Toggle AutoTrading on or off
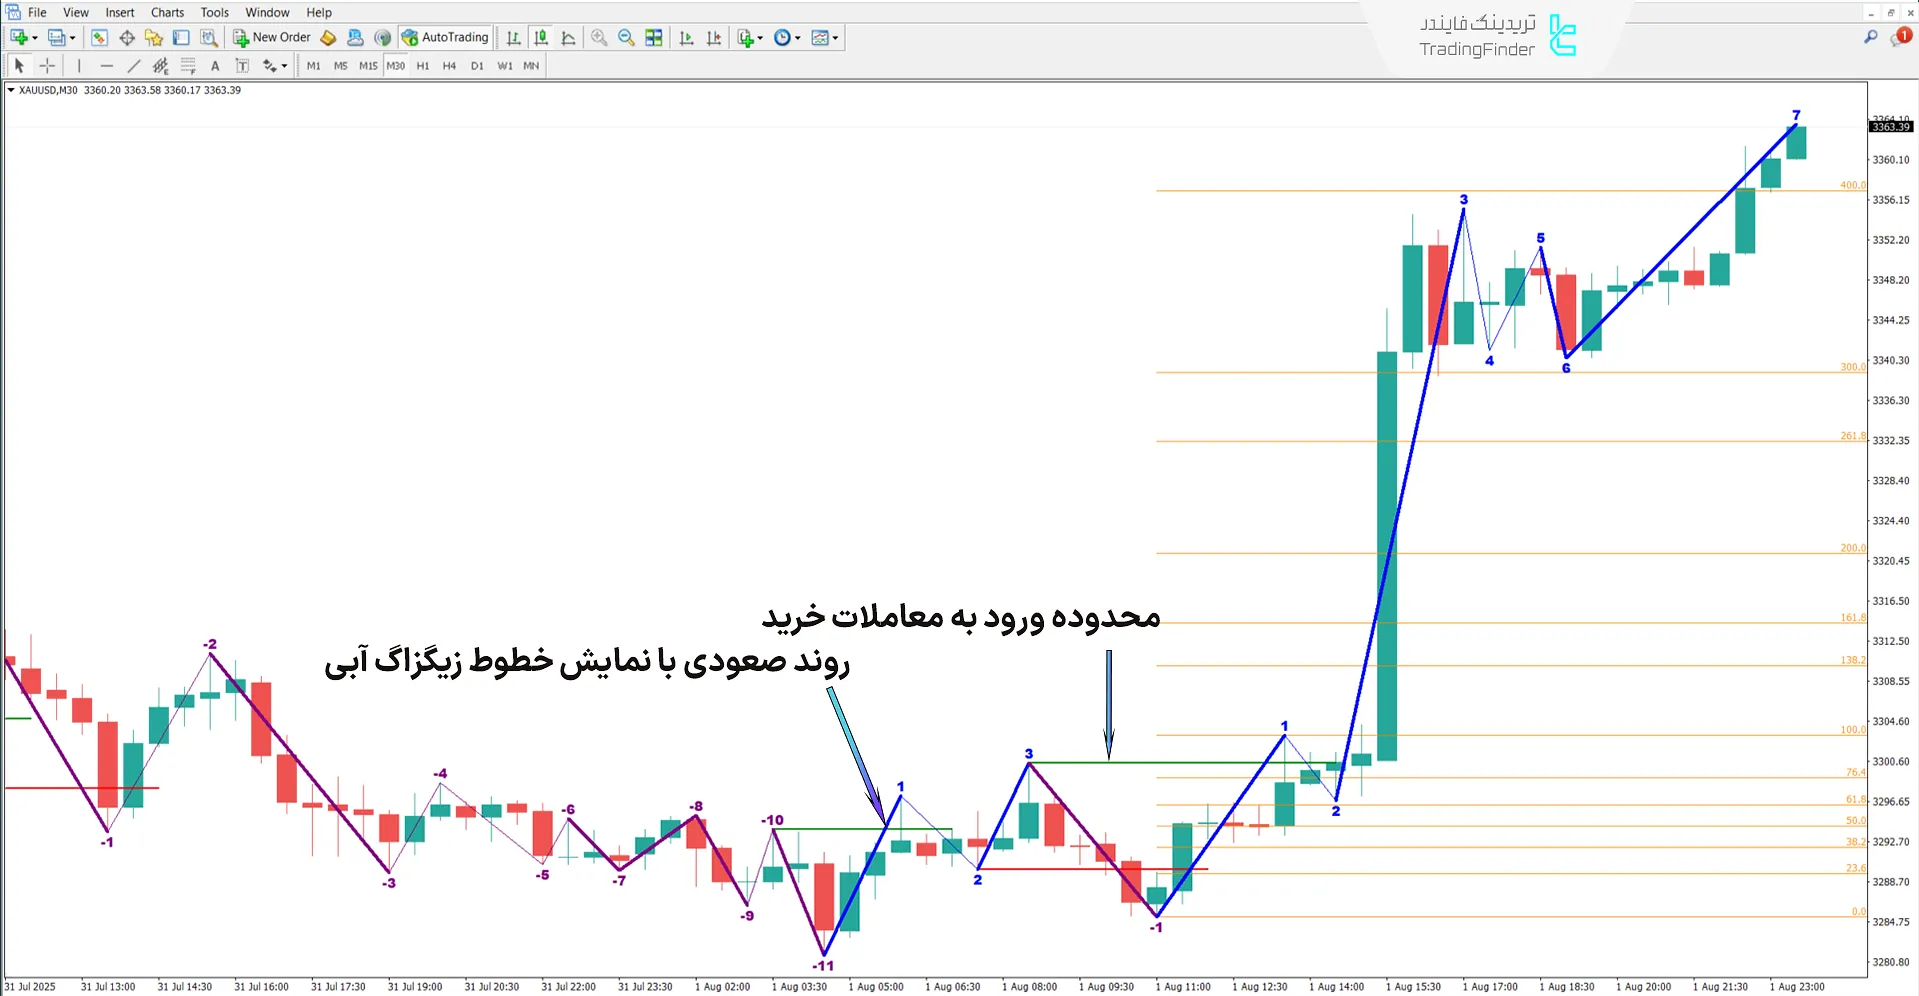The width and height of the screenshot is (1919, 996). coord(445,37)
